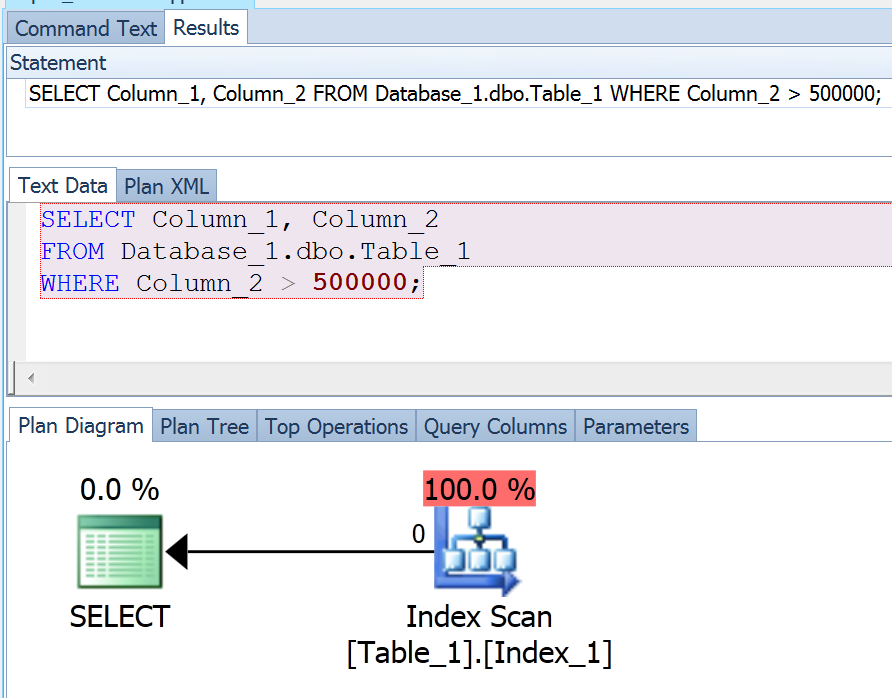
Task: Switch to the Plan XML tab
Action: click(167, 187)
